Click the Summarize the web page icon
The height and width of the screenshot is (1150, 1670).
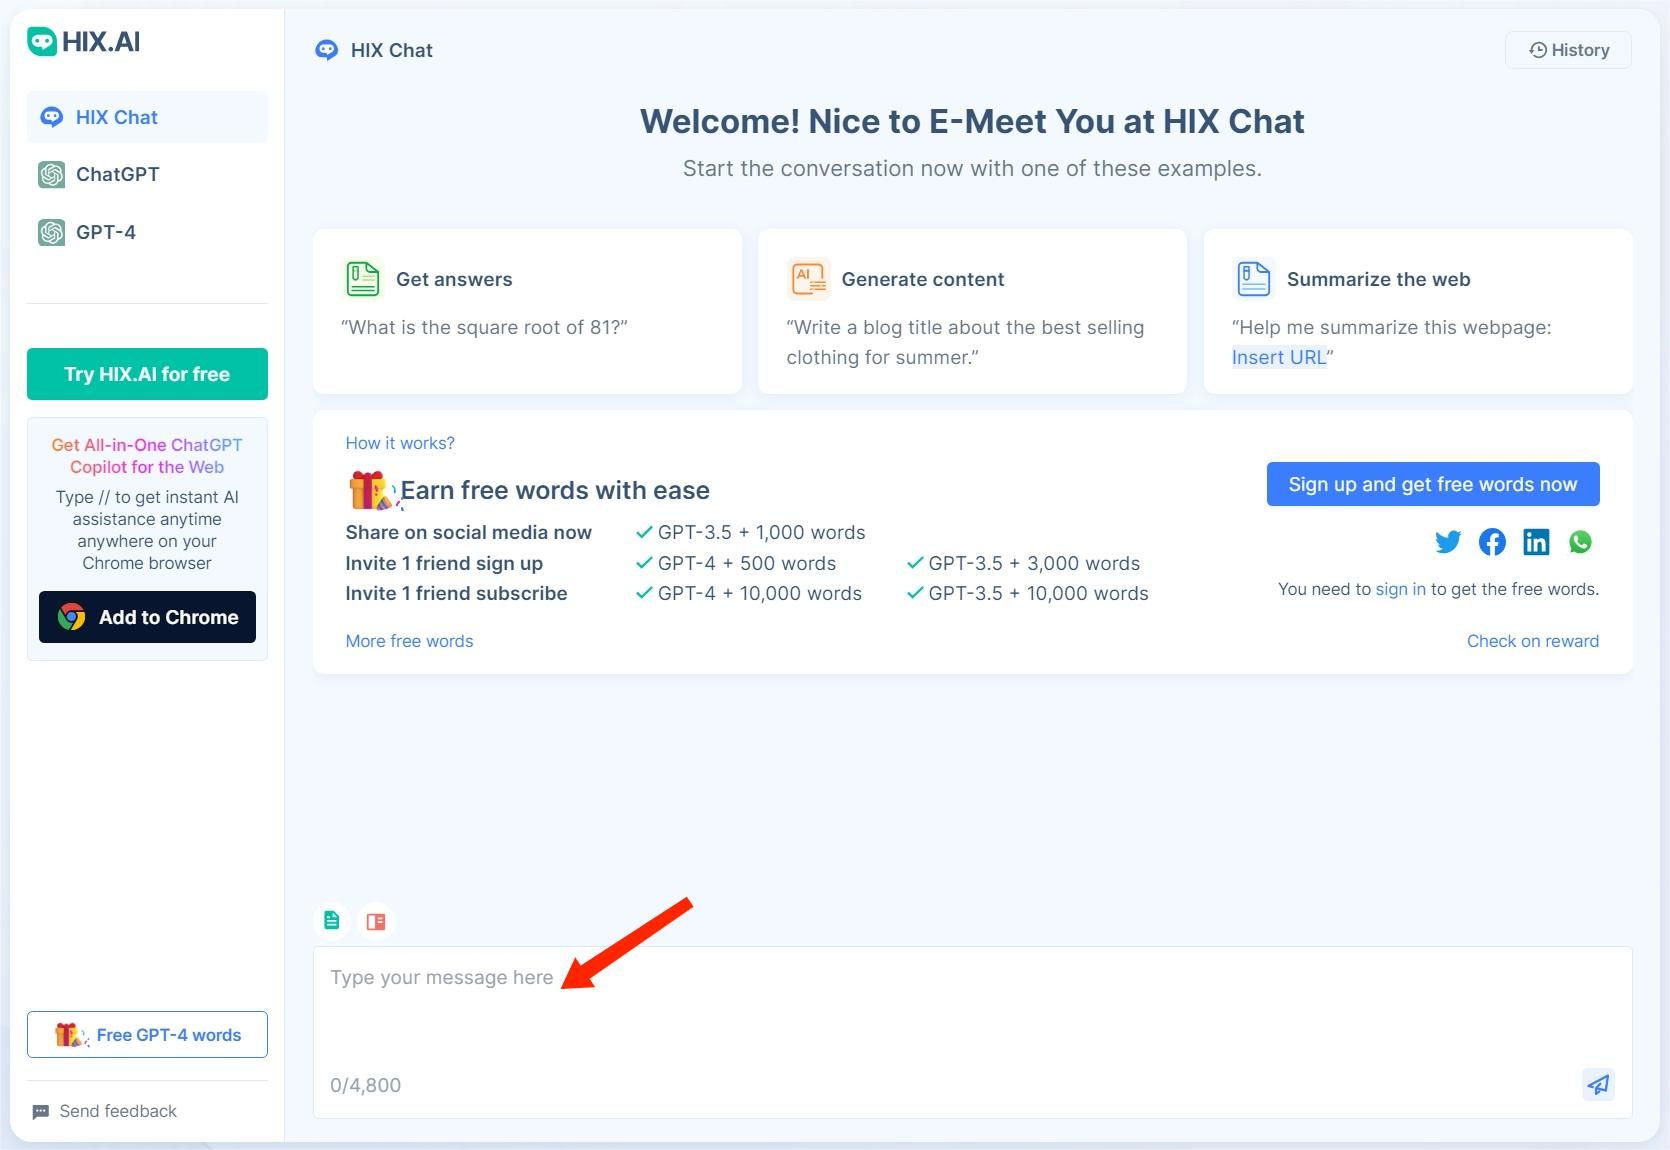pos(1253,278)
